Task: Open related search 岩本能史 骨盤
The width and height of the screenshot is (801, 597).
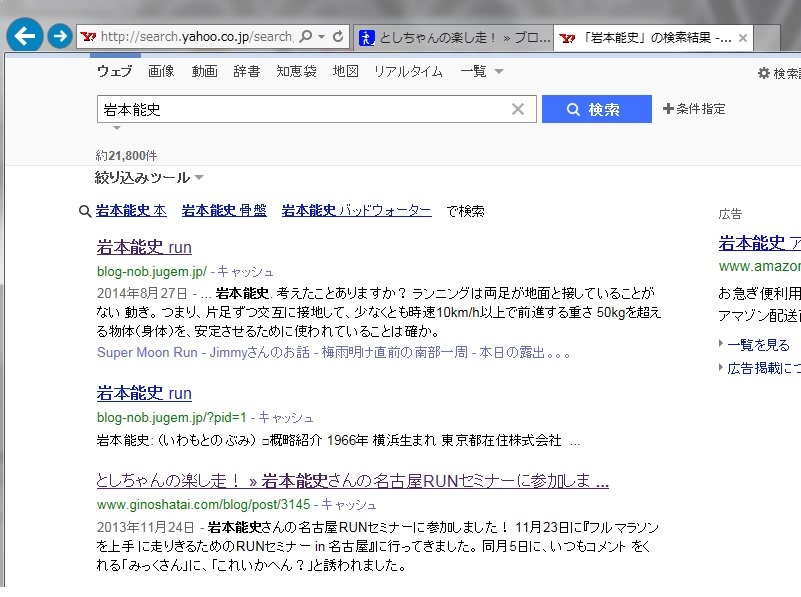Action: click(x=224, y=210)
